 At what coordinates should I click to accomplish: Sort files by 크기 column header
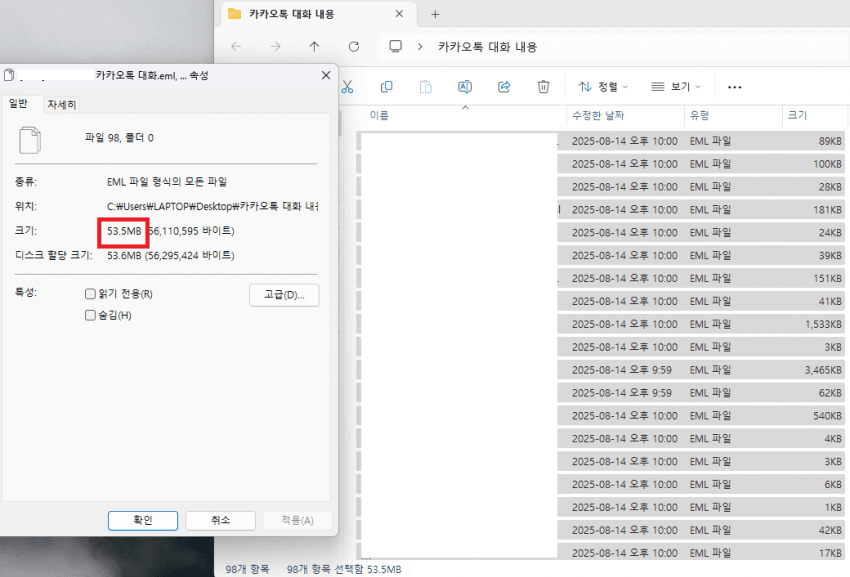(798, 116)
